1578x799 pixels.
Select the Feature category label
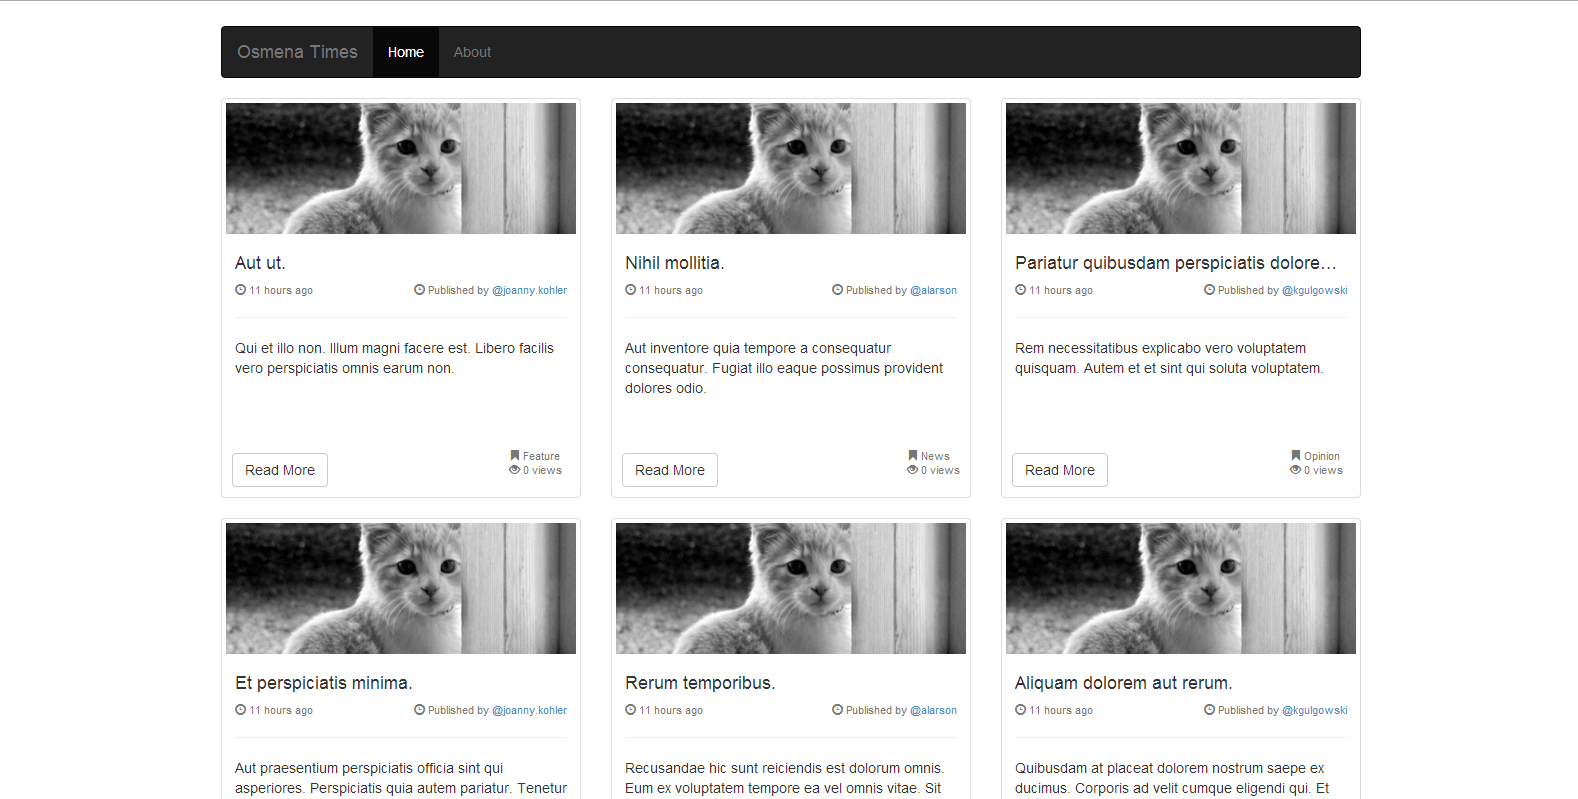point(541,456)
